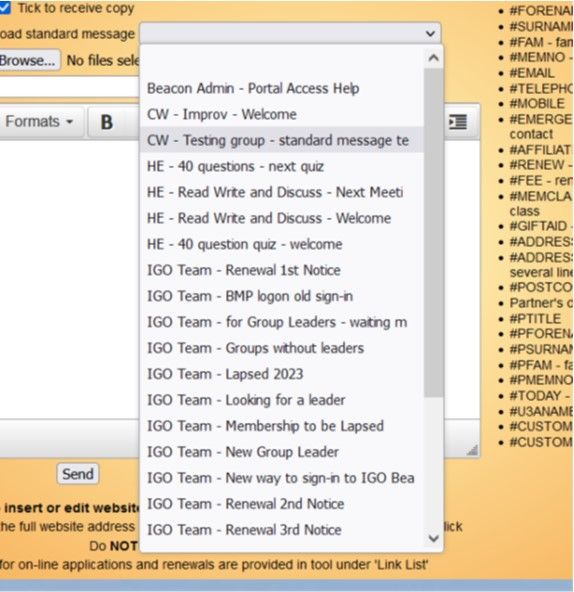Click the editor resize handle corner
574x592 pixels.
[x=472, y=450]
